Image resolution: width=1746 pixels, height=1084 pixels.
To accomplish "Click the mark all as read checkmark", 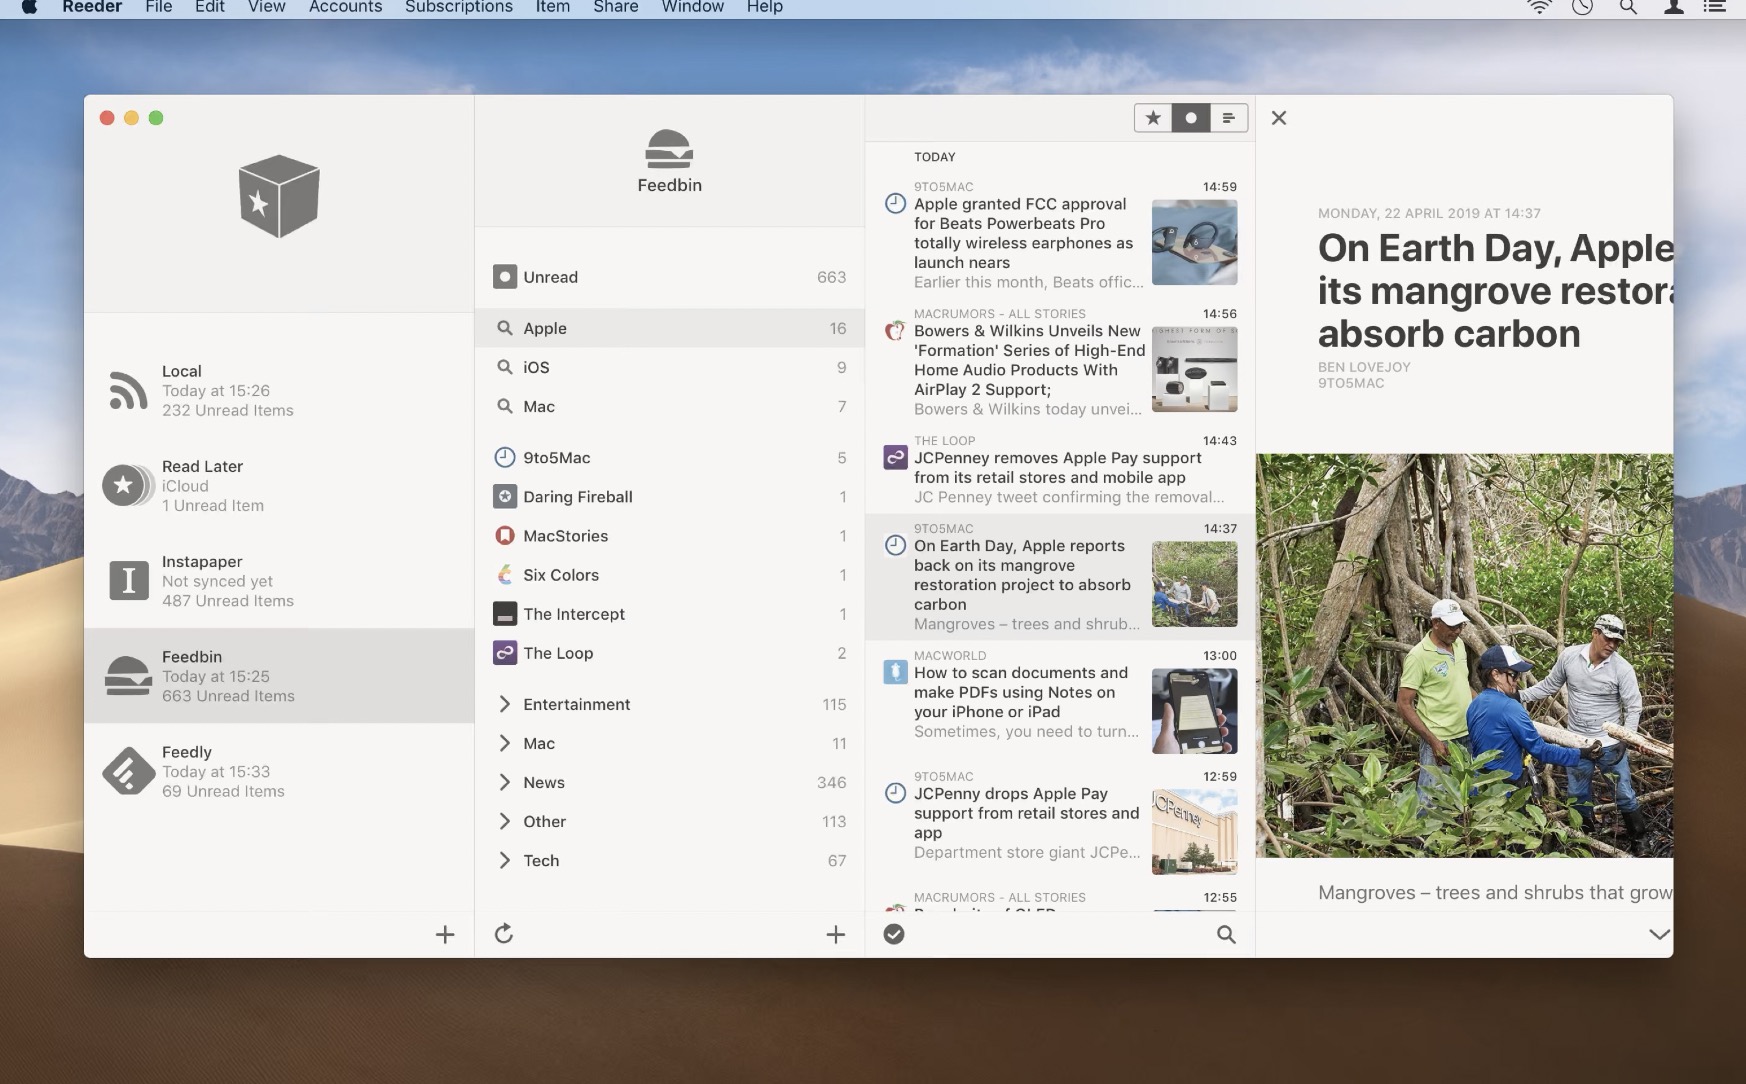I will 894,934.
